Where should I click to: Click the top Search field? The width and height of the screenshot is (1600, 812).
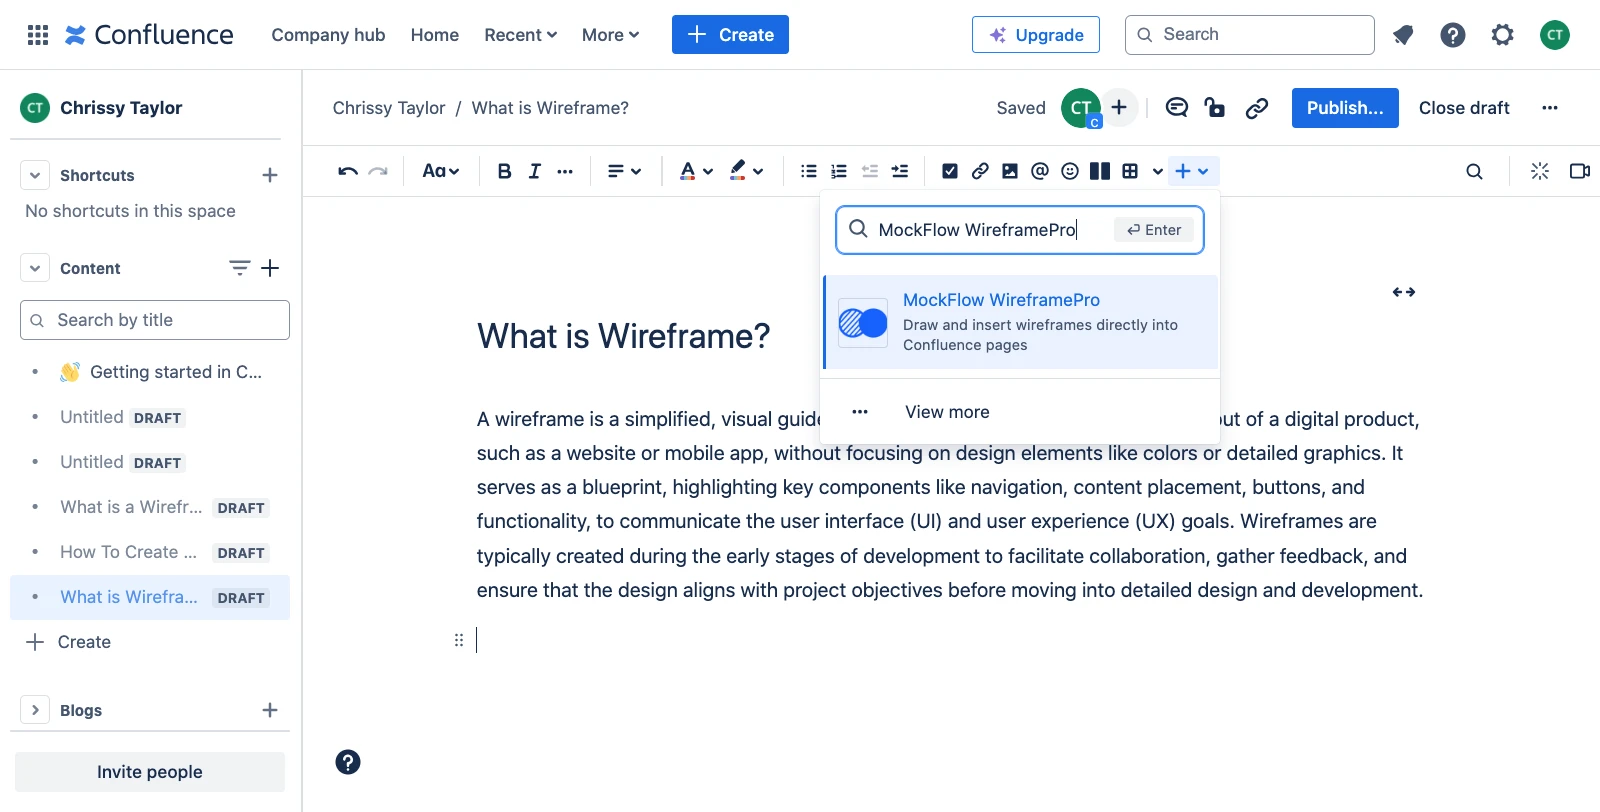click(1250, 35)
